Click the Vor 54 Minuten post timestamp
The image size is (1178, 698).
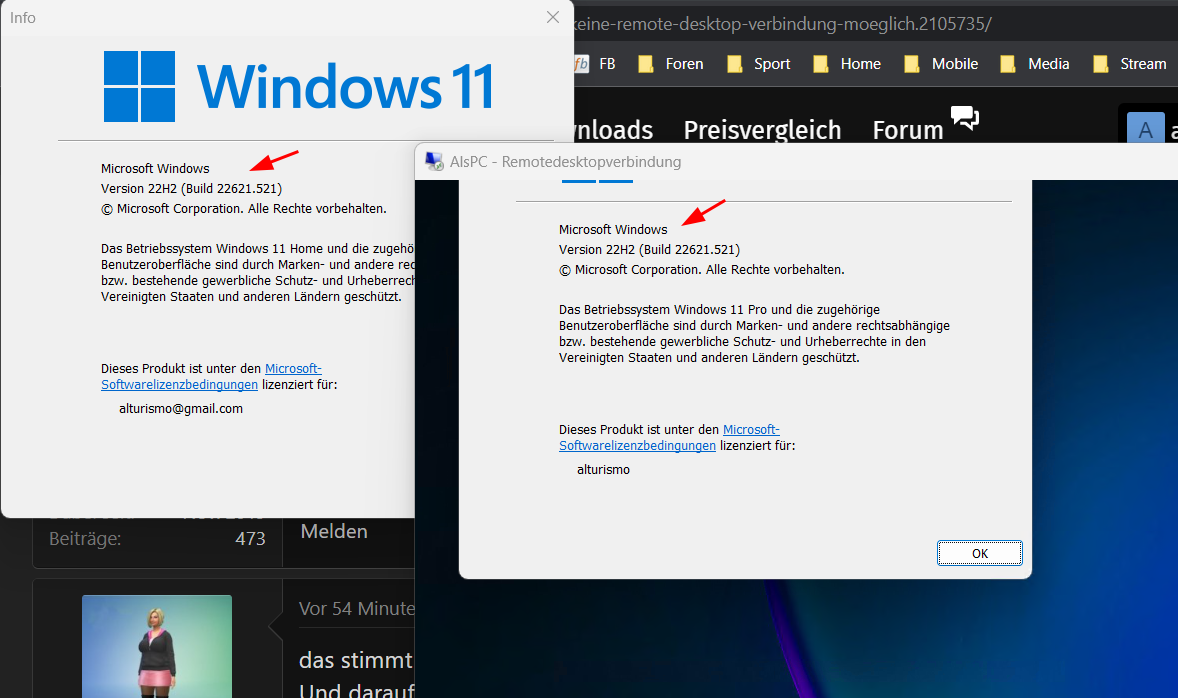click(357, 609)
